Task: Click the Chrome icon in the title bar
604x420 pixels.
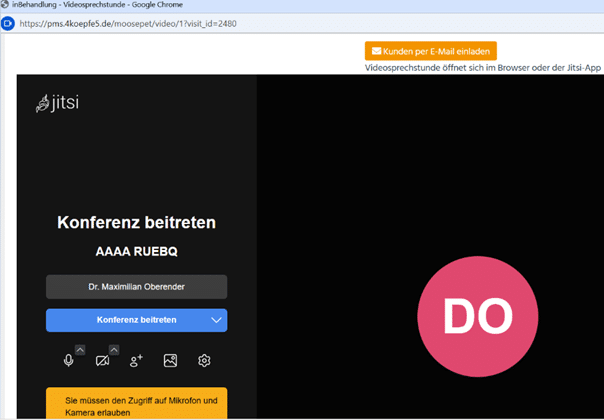Action: [x=5, y=5]
